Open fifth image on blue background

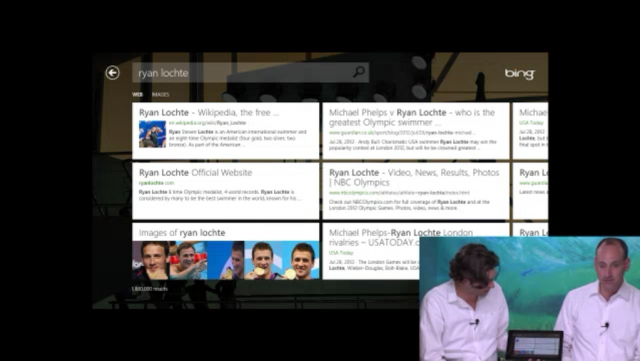pos(300,260)
